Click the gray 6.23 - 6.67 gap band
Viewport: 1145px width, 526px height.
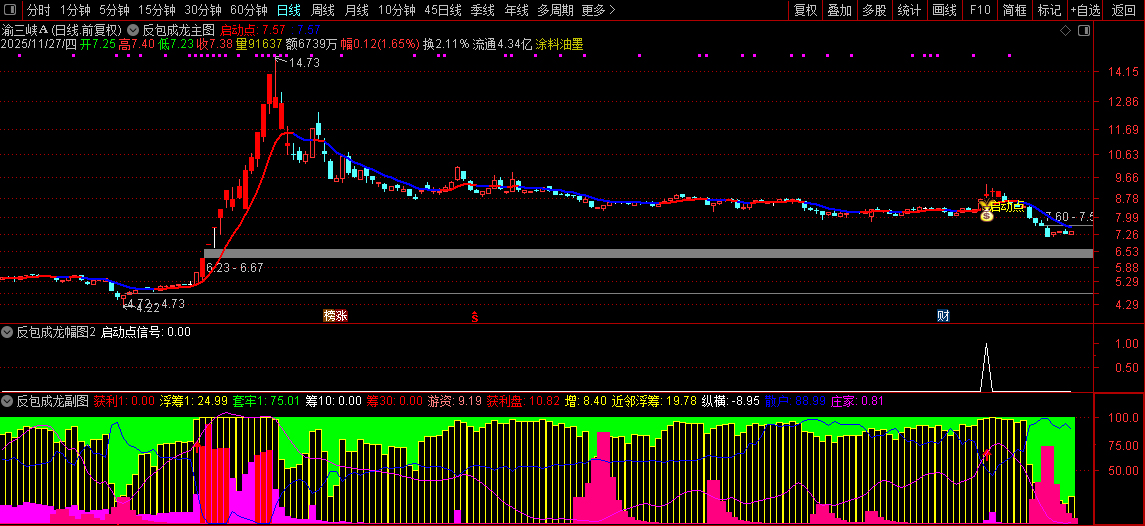[x=648, y=253]
